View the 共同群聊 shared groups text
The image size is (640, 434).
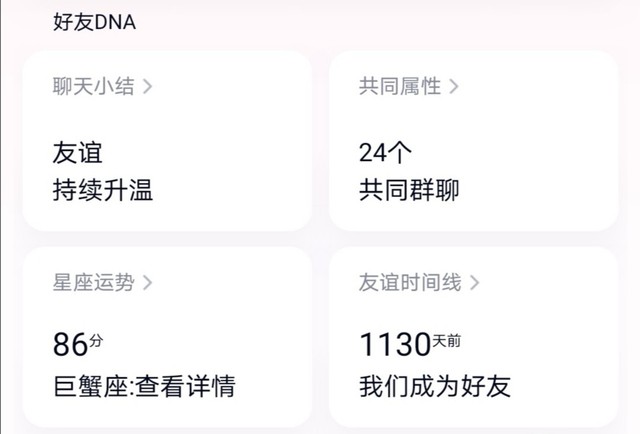[408, 191]
